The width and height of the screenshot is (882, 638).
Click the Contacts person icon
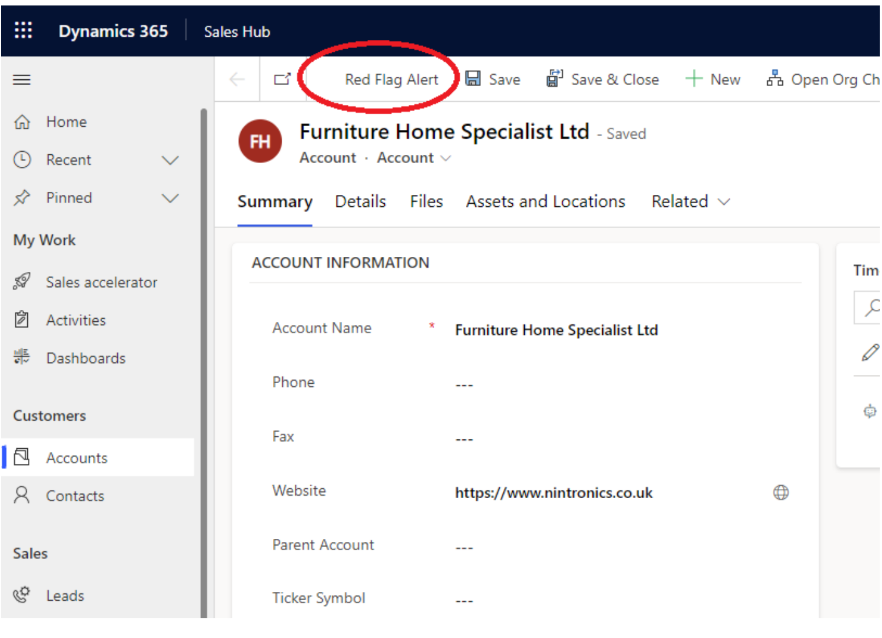coord(22,495)
